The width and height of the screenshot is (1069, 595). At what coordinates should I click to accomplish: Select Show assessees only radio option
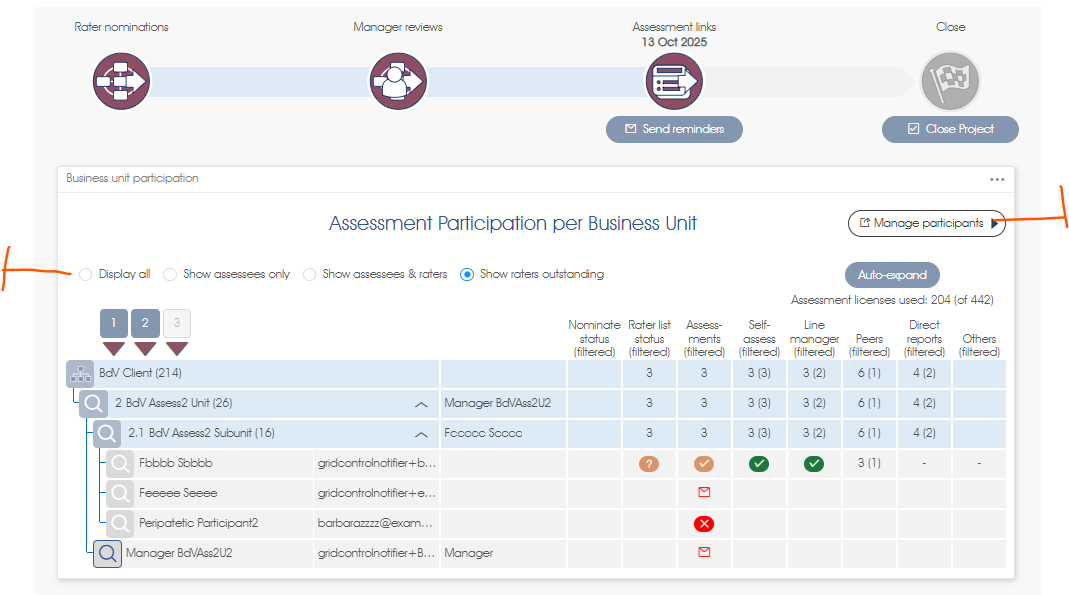pyautogui.click(x=170, y=274)
